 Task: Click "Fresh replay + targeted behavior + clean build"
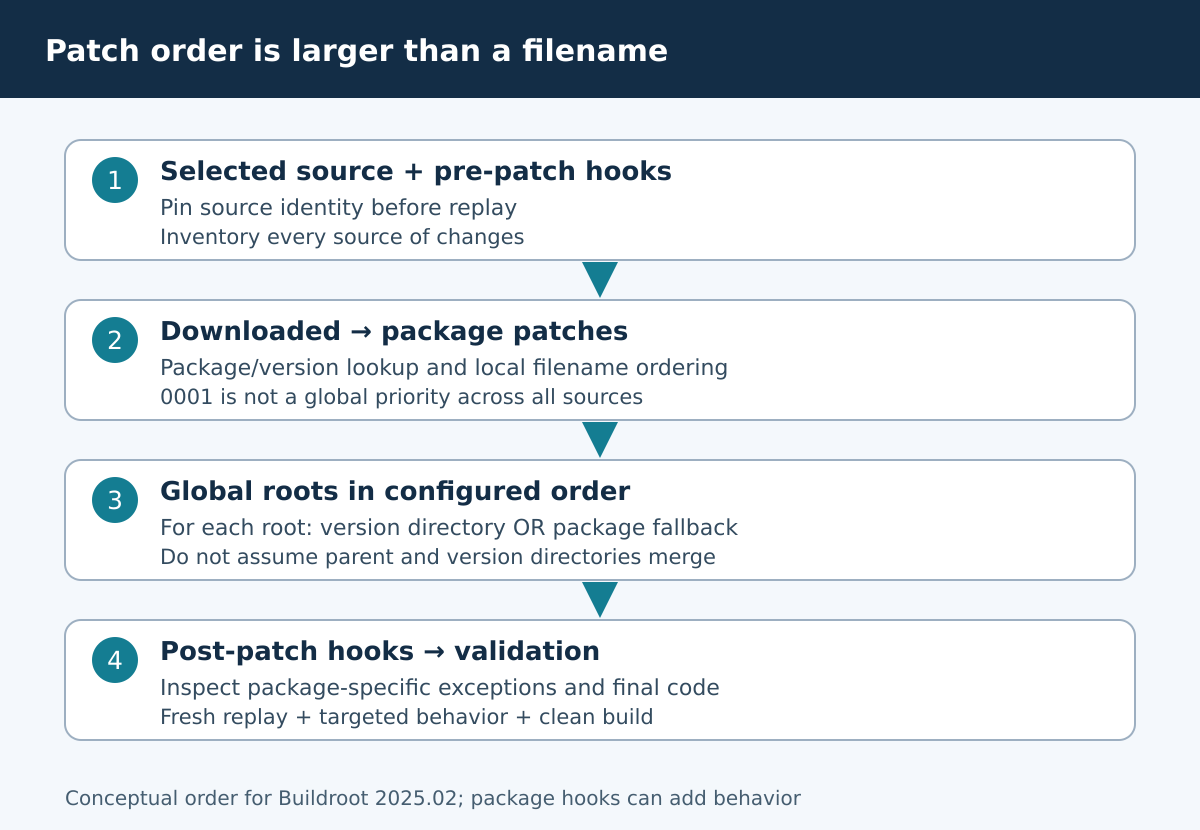[x=407, y=717]
